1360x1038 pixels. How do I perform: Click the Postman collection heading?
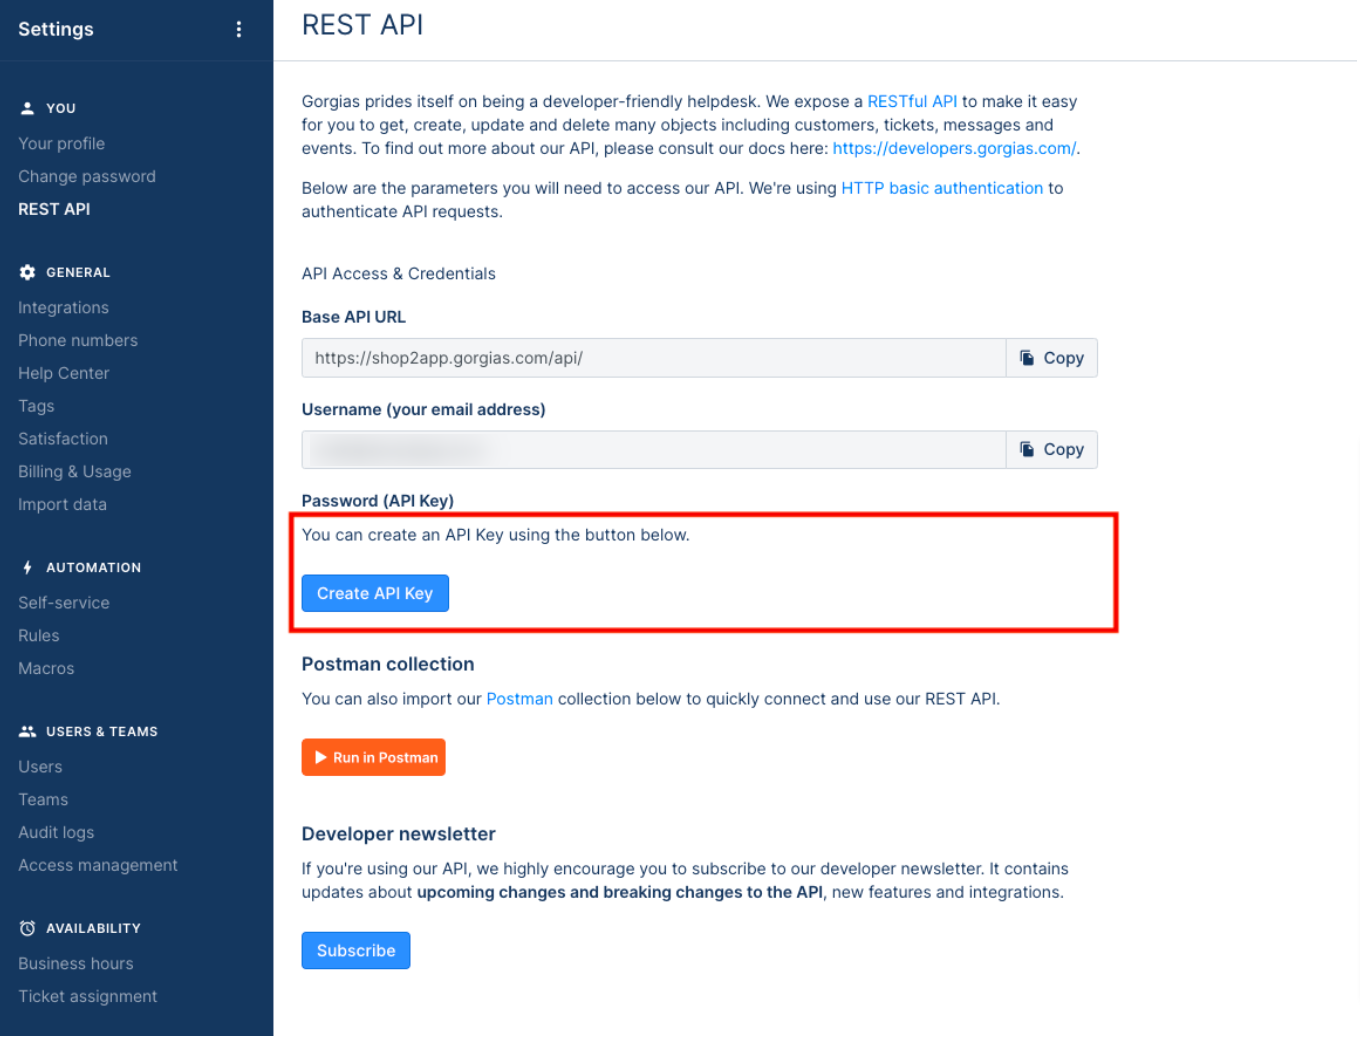tap(388, 664)
